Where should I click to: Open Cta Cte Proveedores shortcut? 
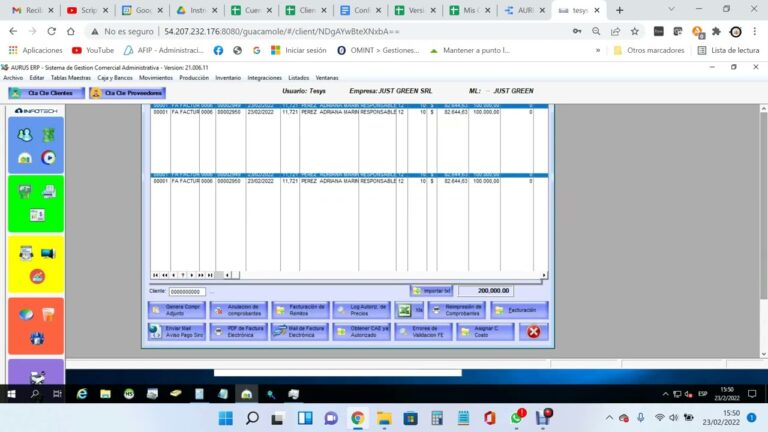tap(127, 93)
